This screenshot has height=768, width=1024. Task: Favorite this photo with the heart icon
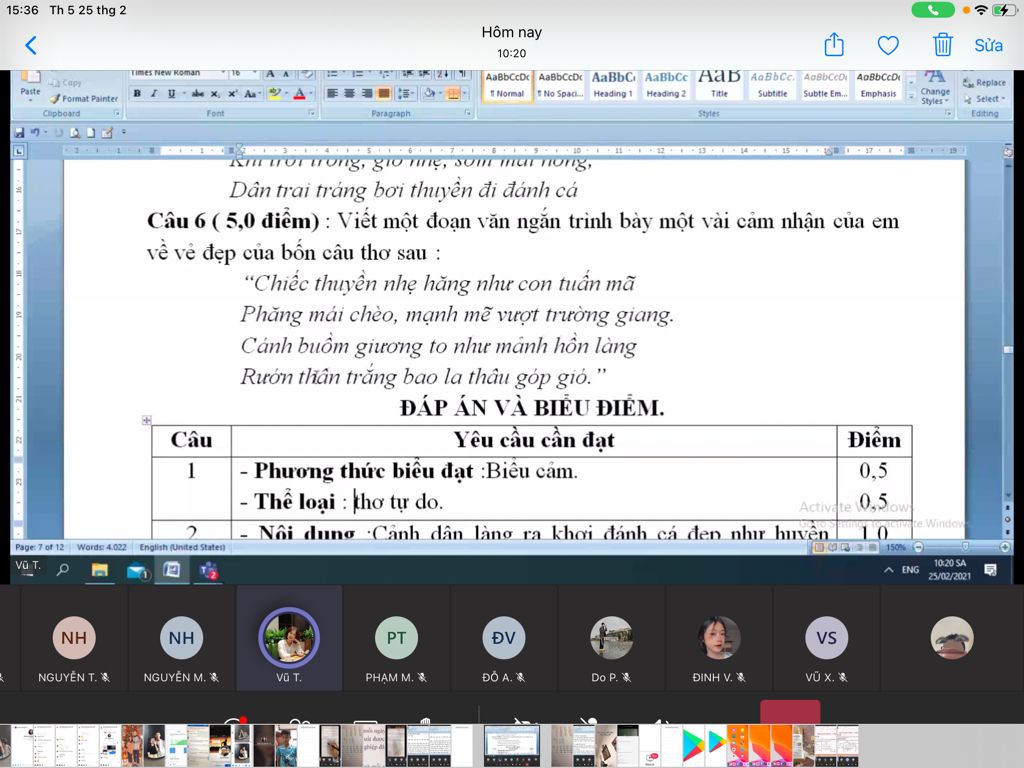pos(888,45)
